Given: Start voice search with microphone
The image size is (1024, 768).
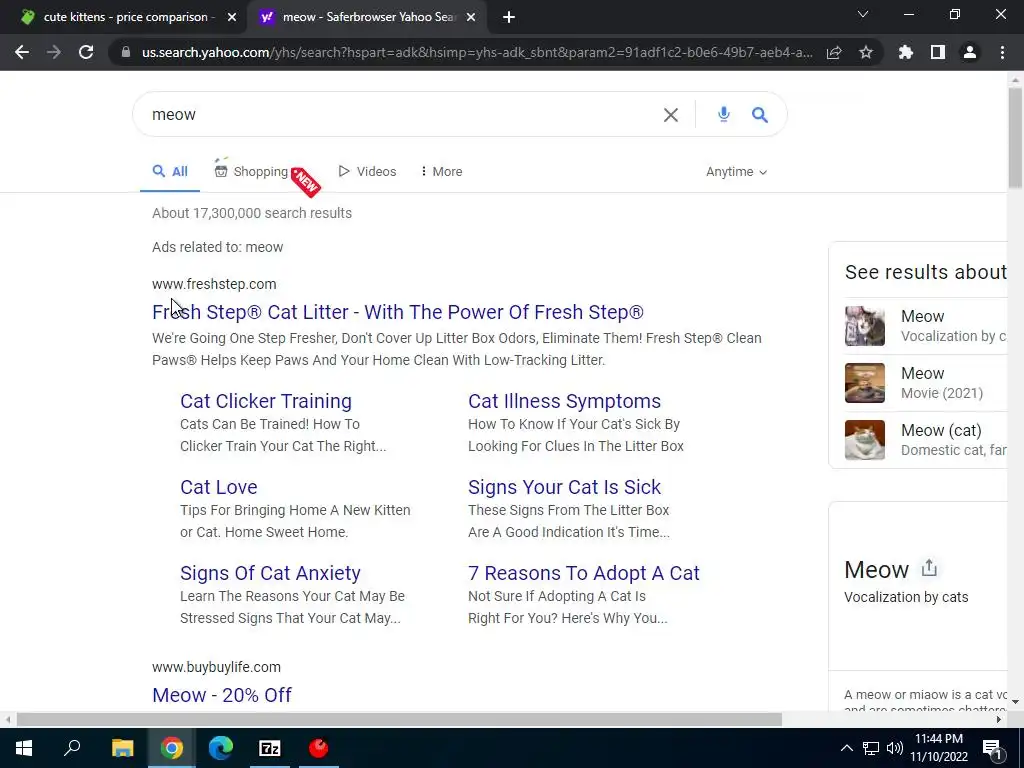Looking at the screenshot, I should (724, 114).
